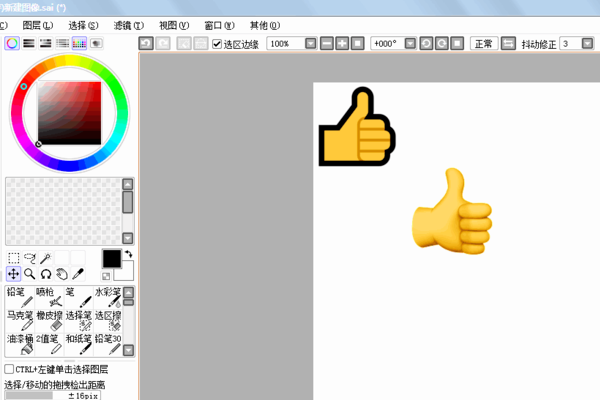Viewport: 600px width, 400px height.
Task: Select the zoom magnifier tool
Action: pyautogui.click(x=29, y=273)
